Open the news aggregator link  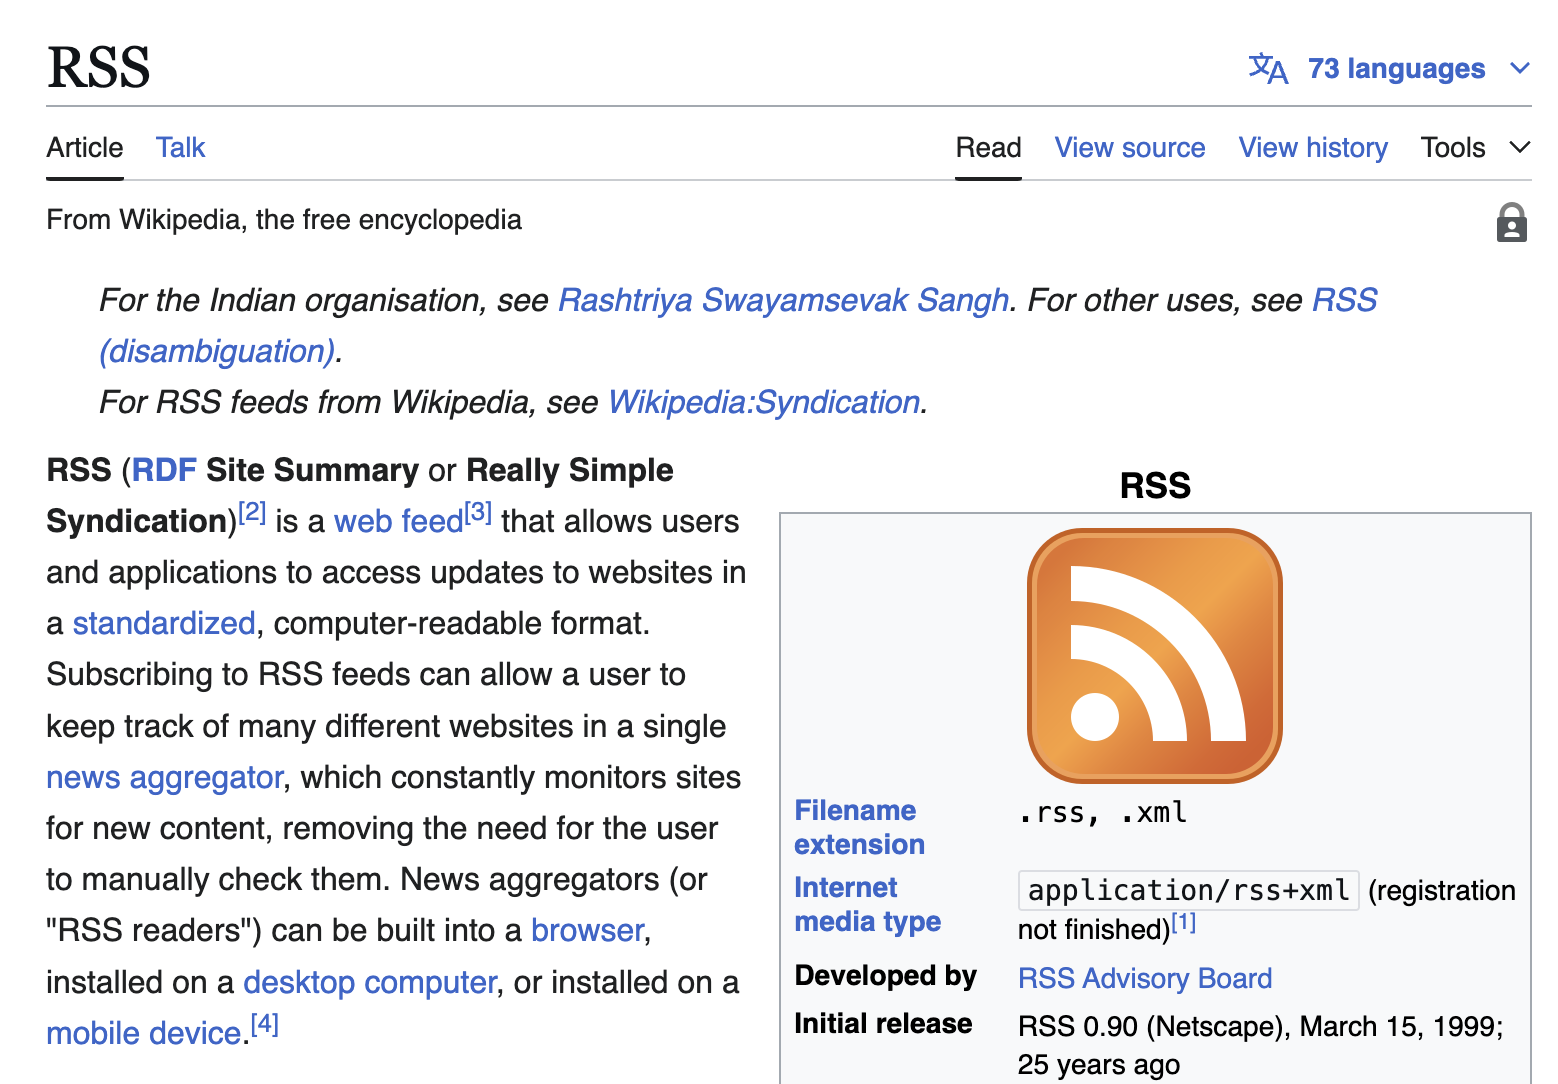165,777
